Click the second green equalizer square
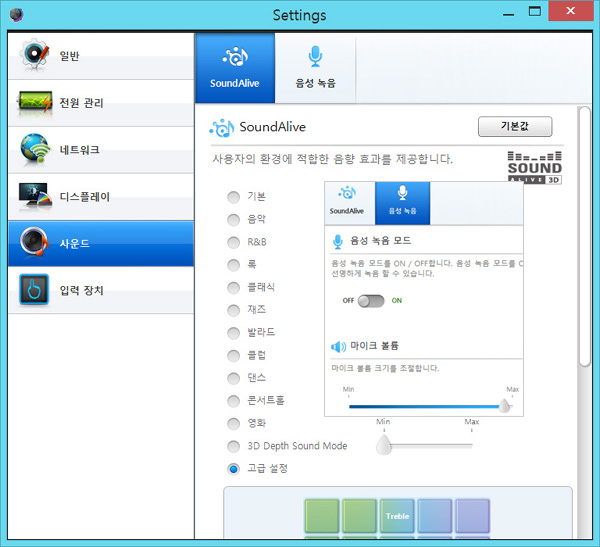600x547 pixels. 359,516
